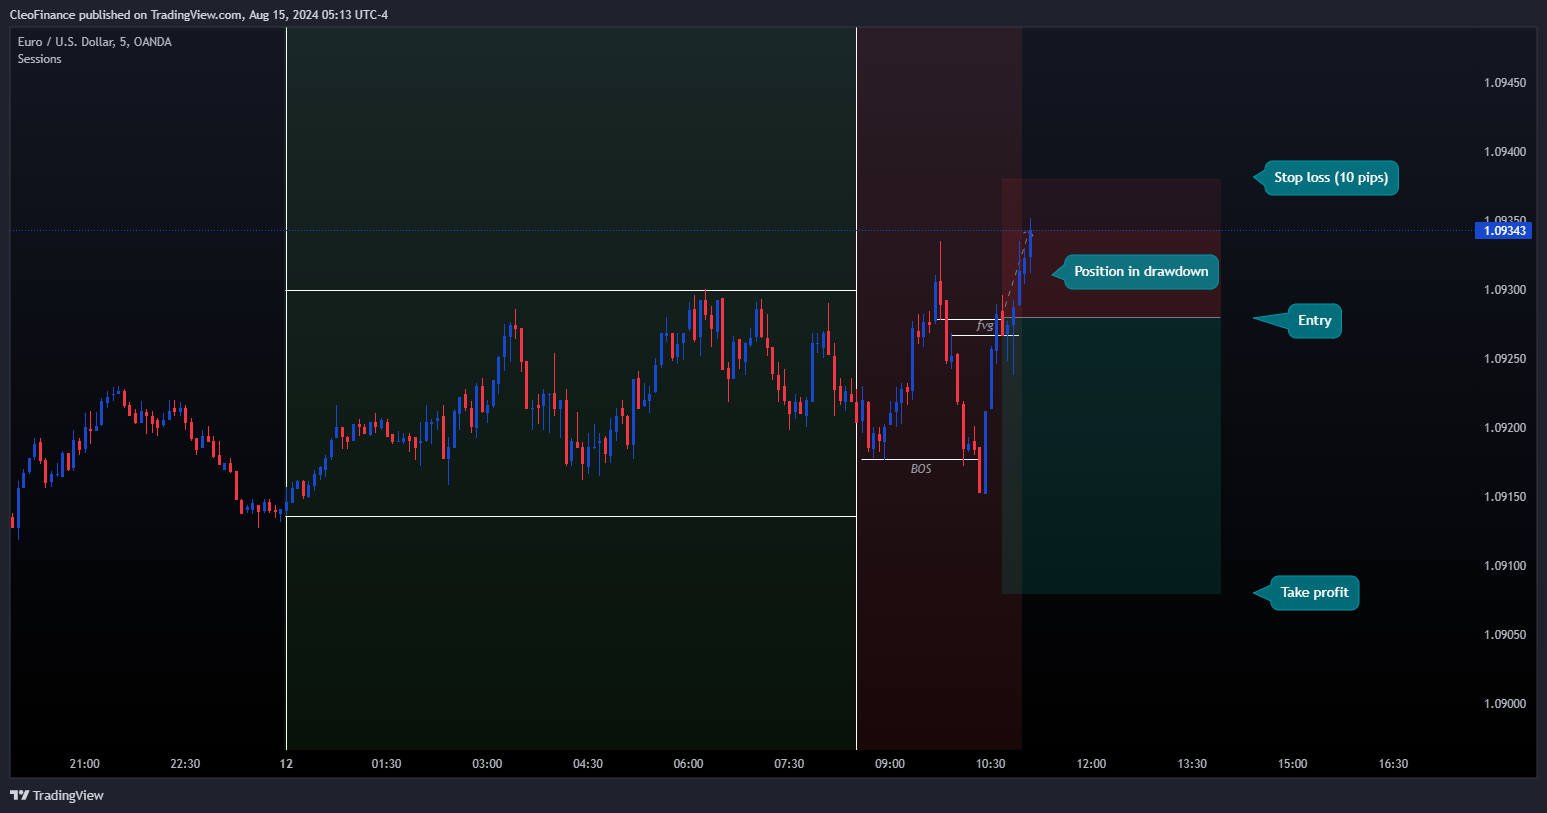The height and width of the screenshot is (813, 1547).
Task: Click the 01:30 time axis label
Action: click(x=386, y=764)
